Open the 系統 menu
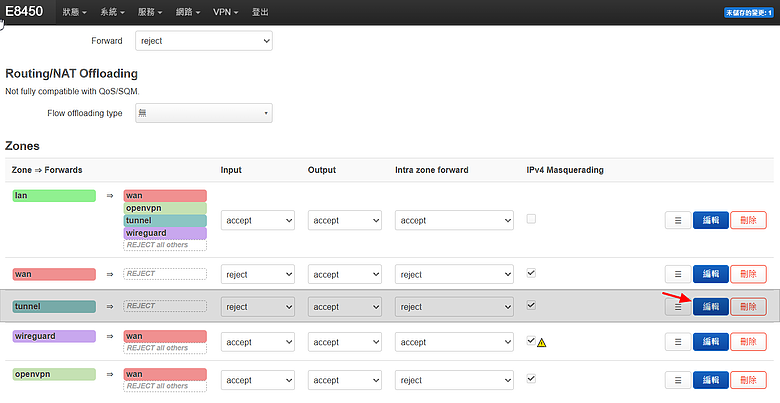Screen dimensions: 780x403 [112, 12]
